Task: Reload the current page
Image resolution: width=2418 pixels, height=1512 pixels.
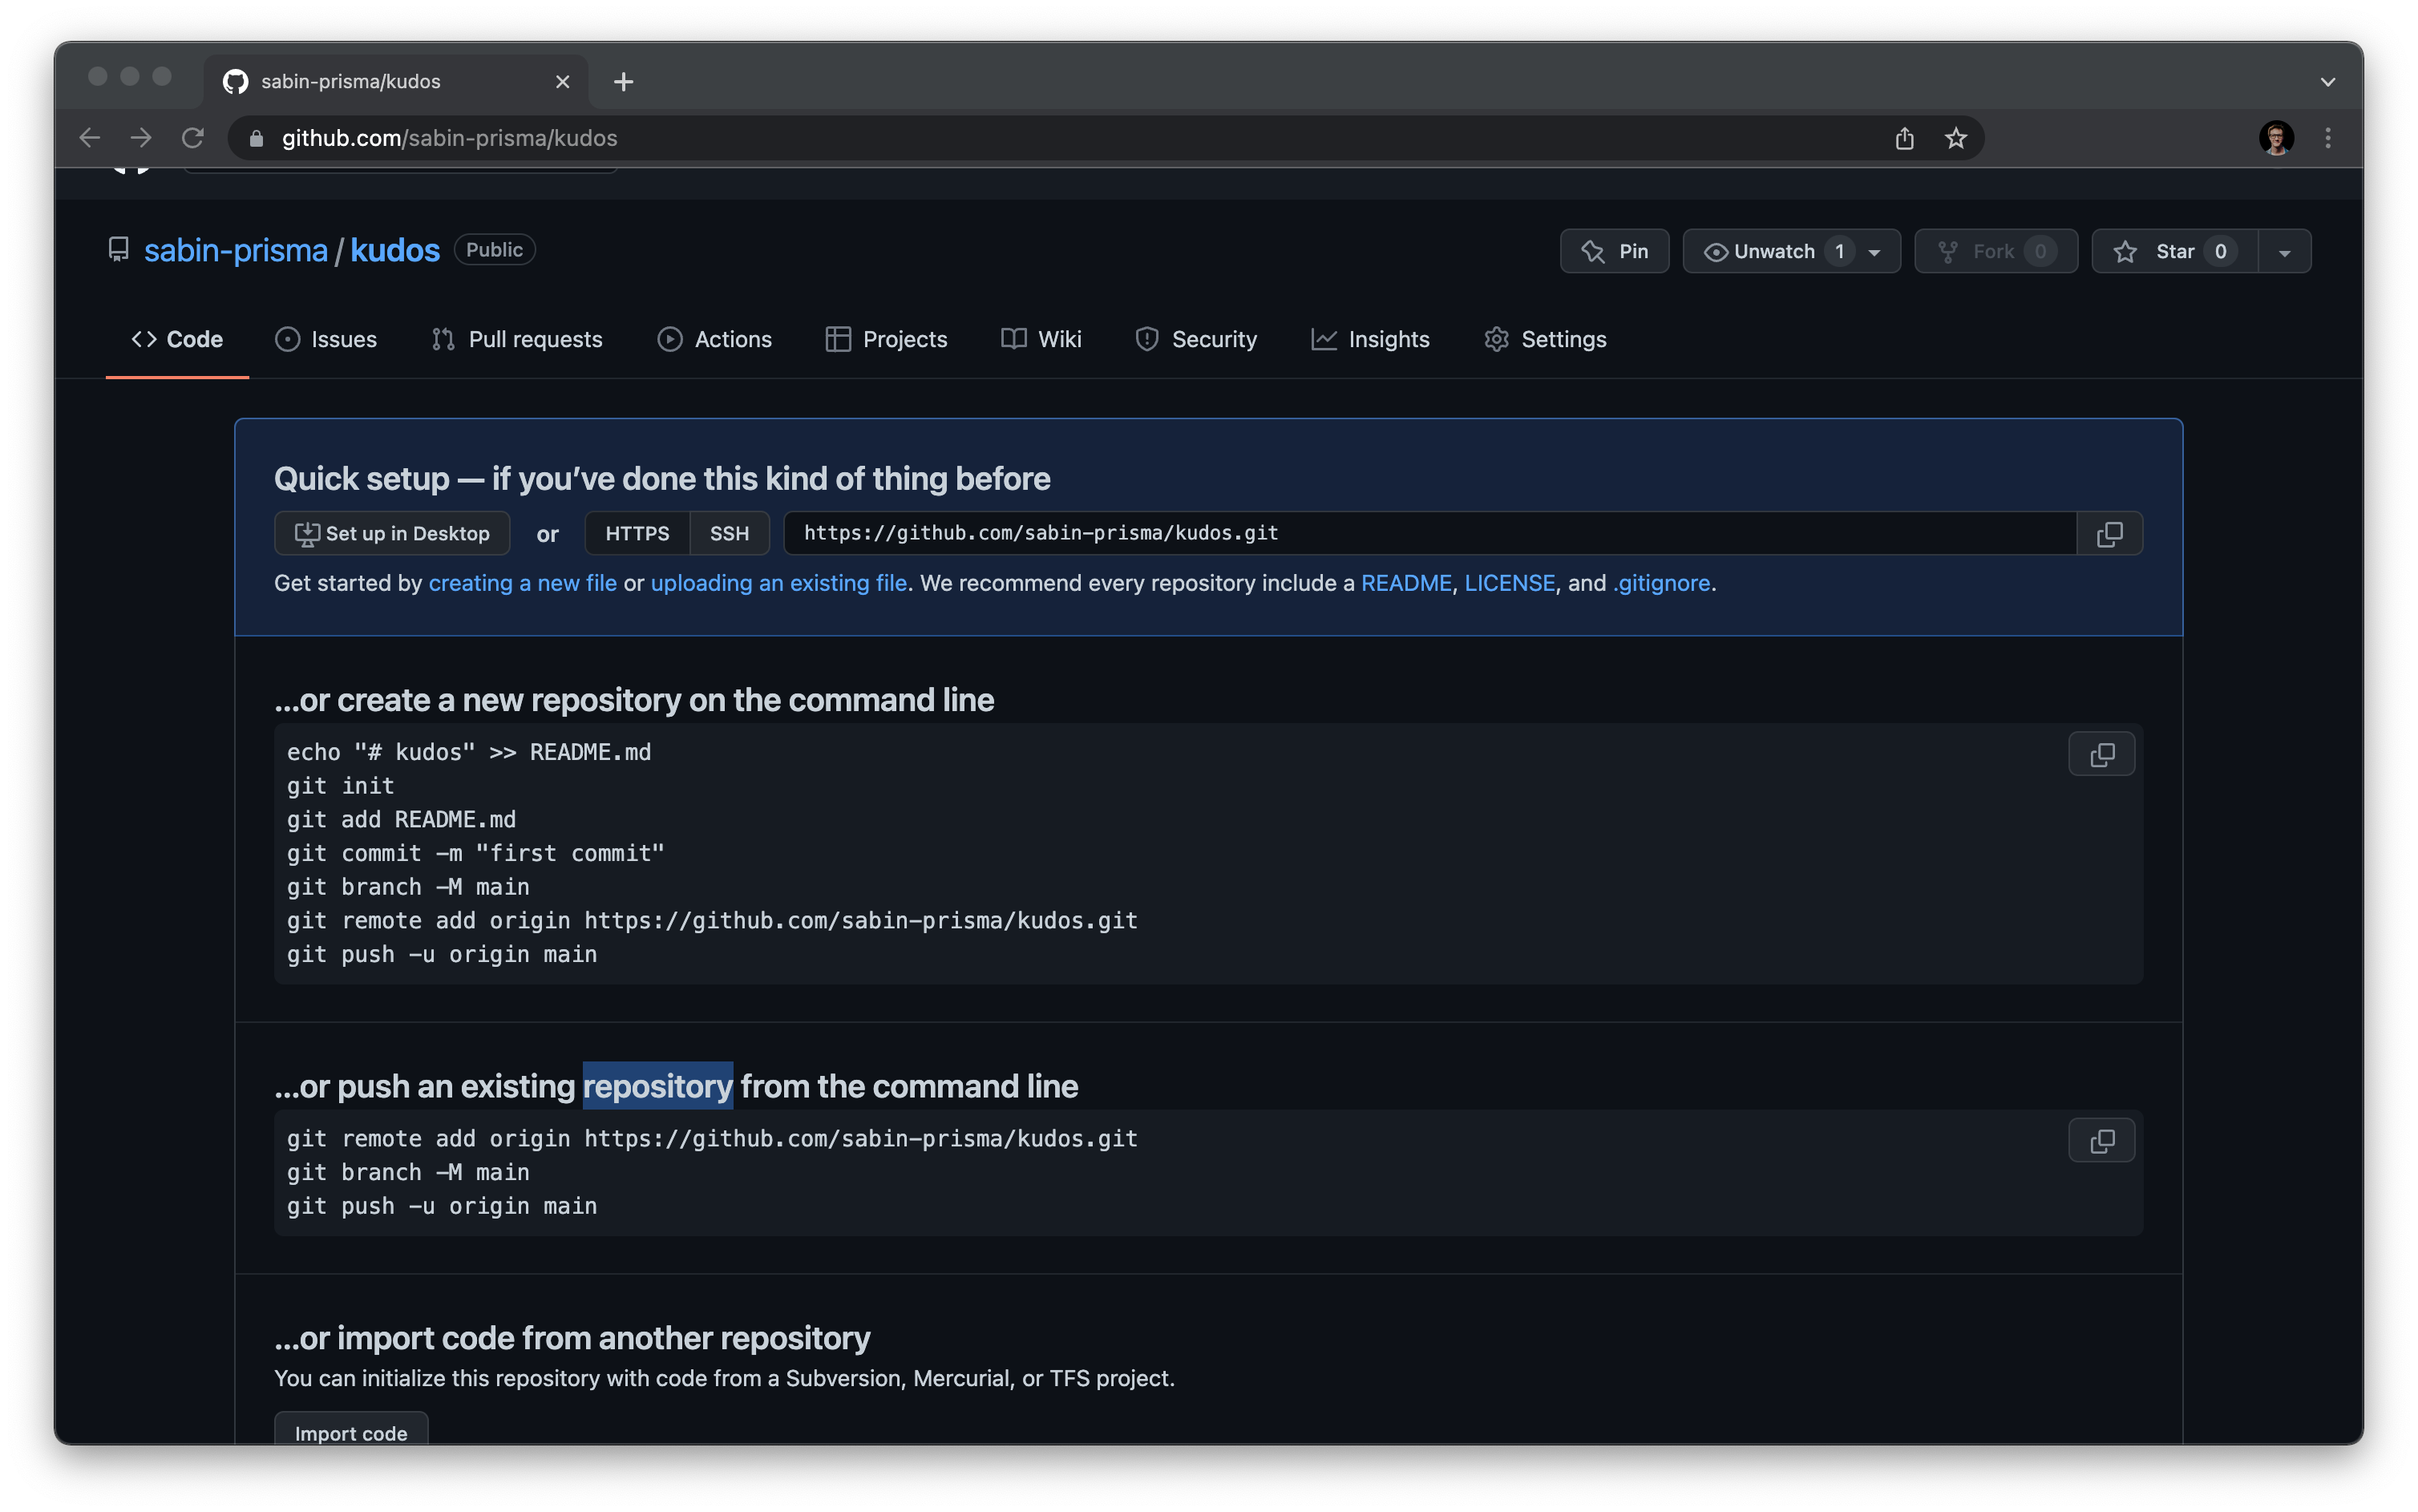Action: click(193, 138)
